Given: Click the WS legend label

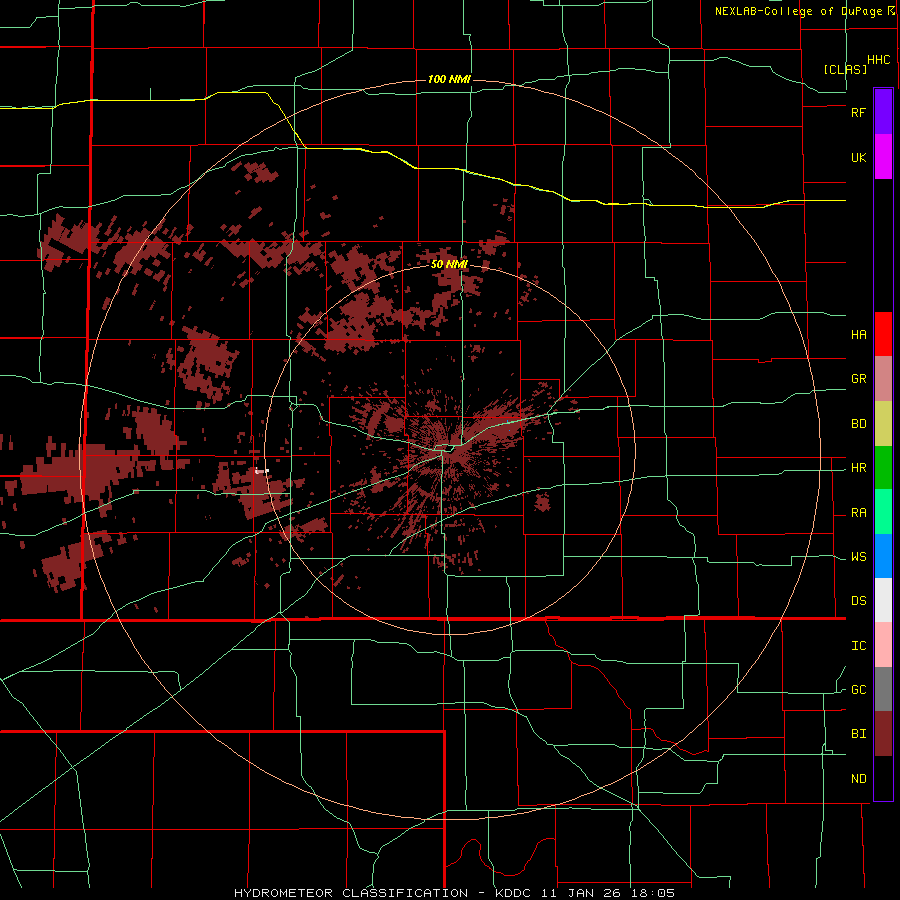Looking at the screenshot, I should [x=858, y=557].
